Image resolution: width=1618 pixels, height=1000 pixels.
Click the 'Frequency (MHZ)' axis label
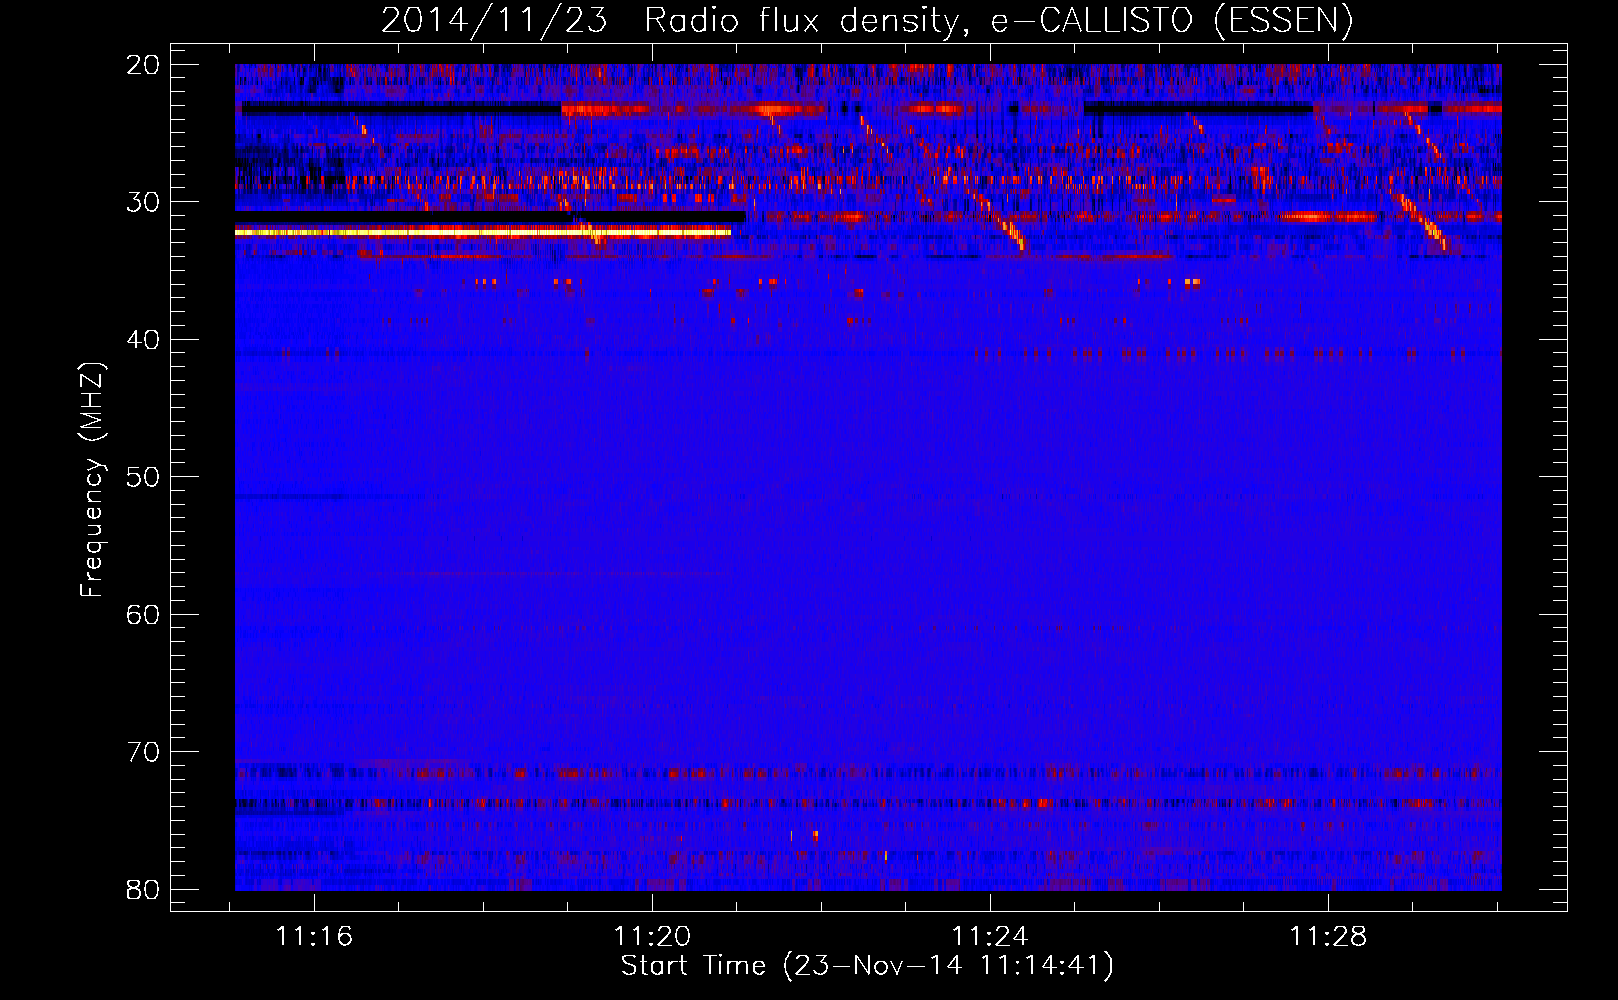pyautogui.click(x=92, y=480)
